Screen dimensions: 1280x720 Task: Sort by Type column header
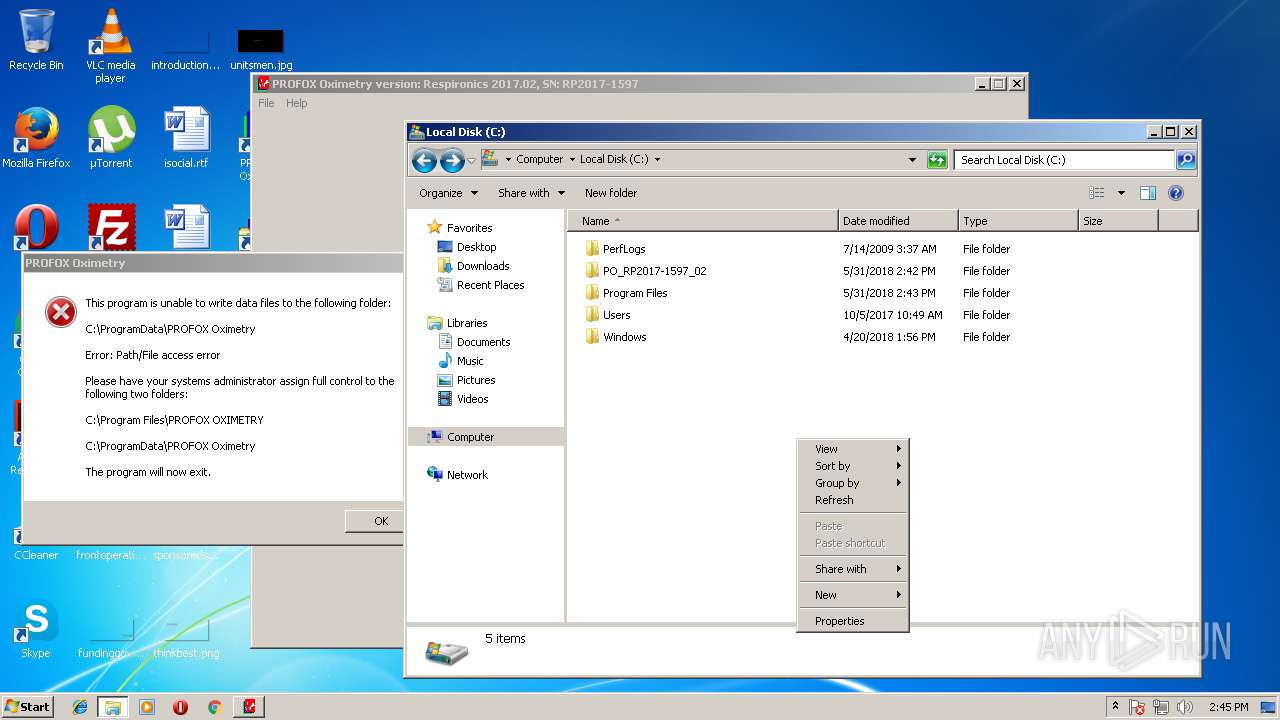(1018, 221)
